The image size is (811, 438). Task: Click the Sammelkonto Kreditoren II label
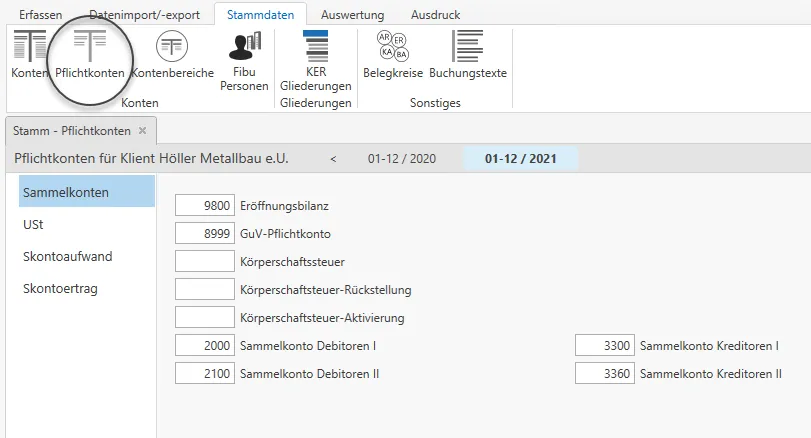tap(711, 373)
